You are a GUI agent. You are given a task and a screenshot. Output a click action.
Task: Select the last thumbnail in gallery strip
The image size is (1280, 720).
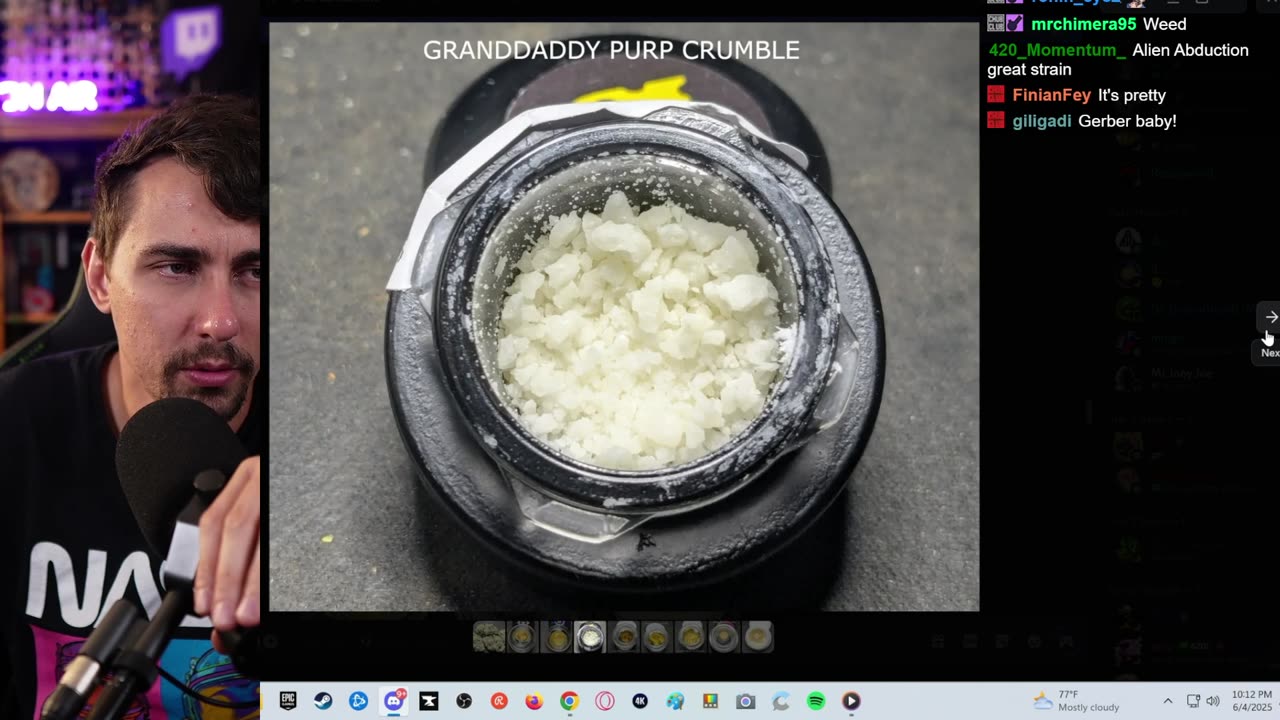(758, 636)
